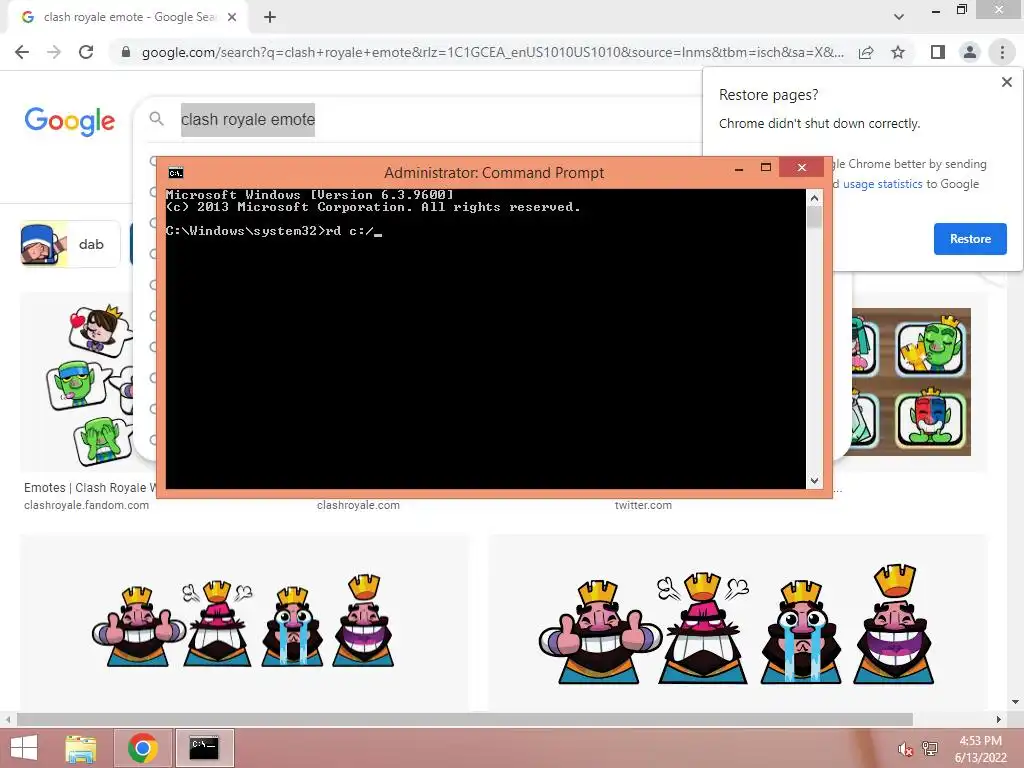Click the address bar URL

point(492,52)
